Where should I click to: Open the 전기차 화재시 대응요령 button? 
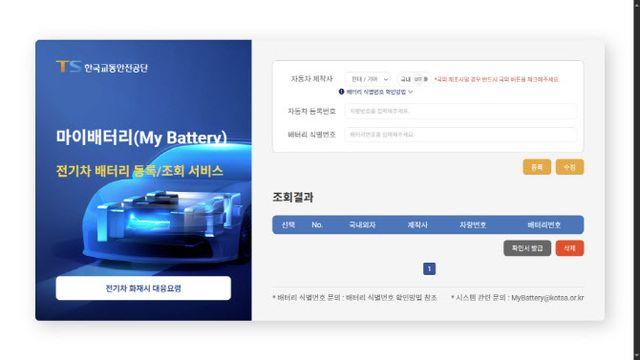143,288
